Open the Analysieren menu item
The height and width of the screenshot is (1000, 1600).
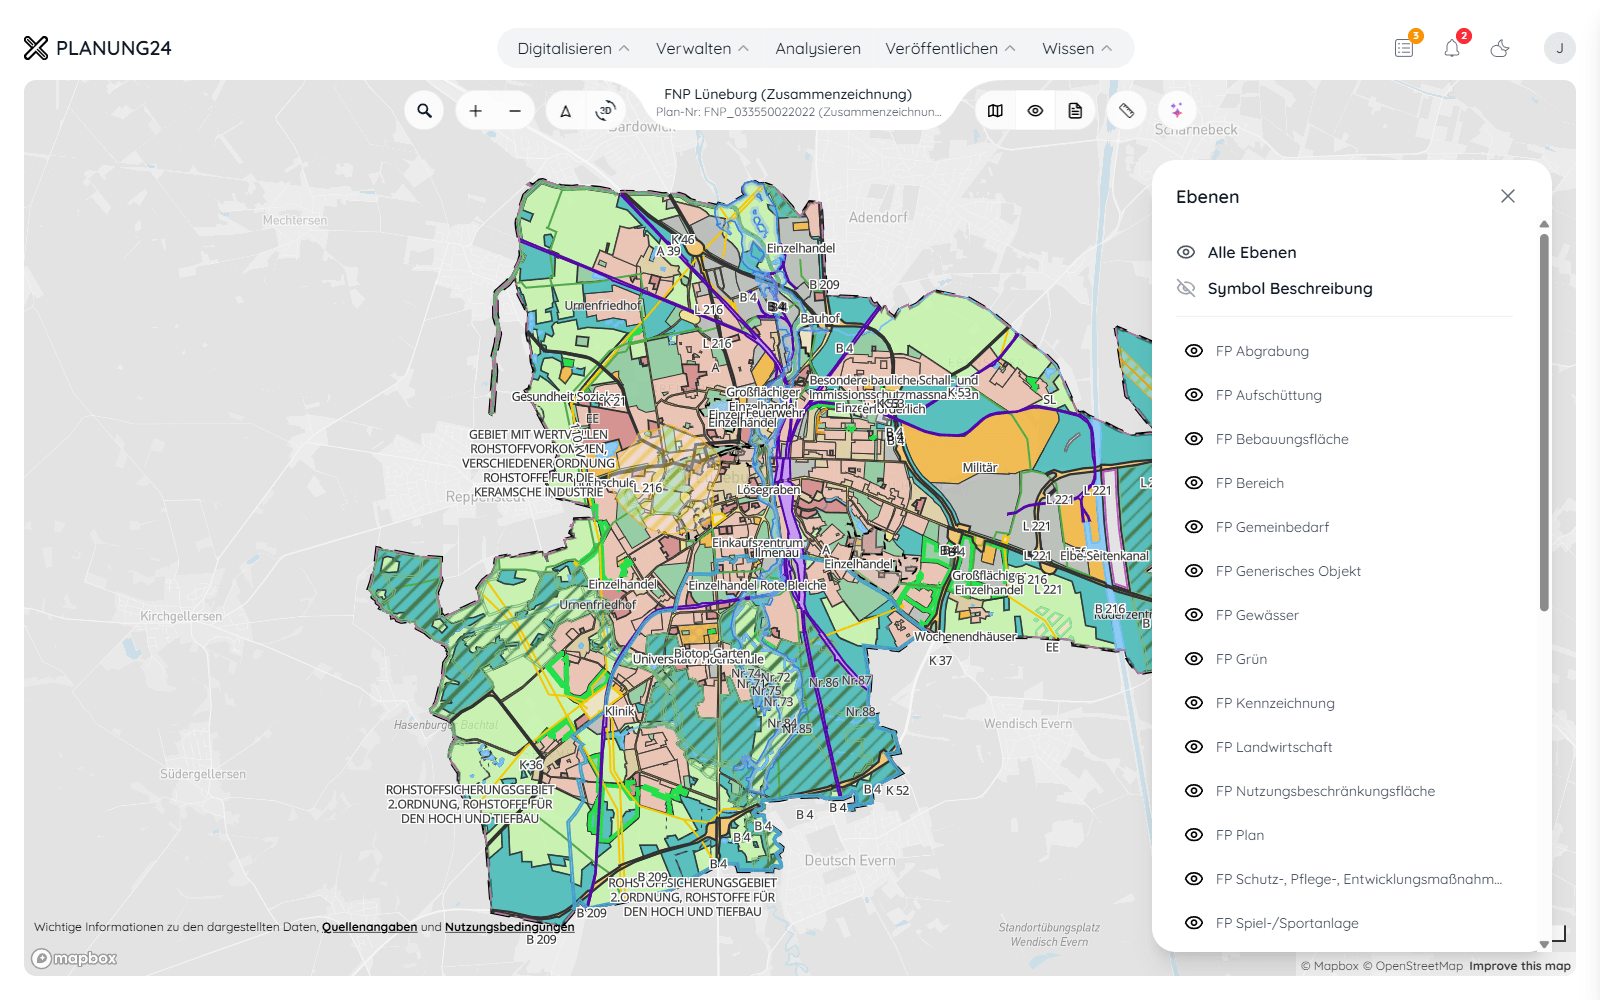tap(818, 48)
